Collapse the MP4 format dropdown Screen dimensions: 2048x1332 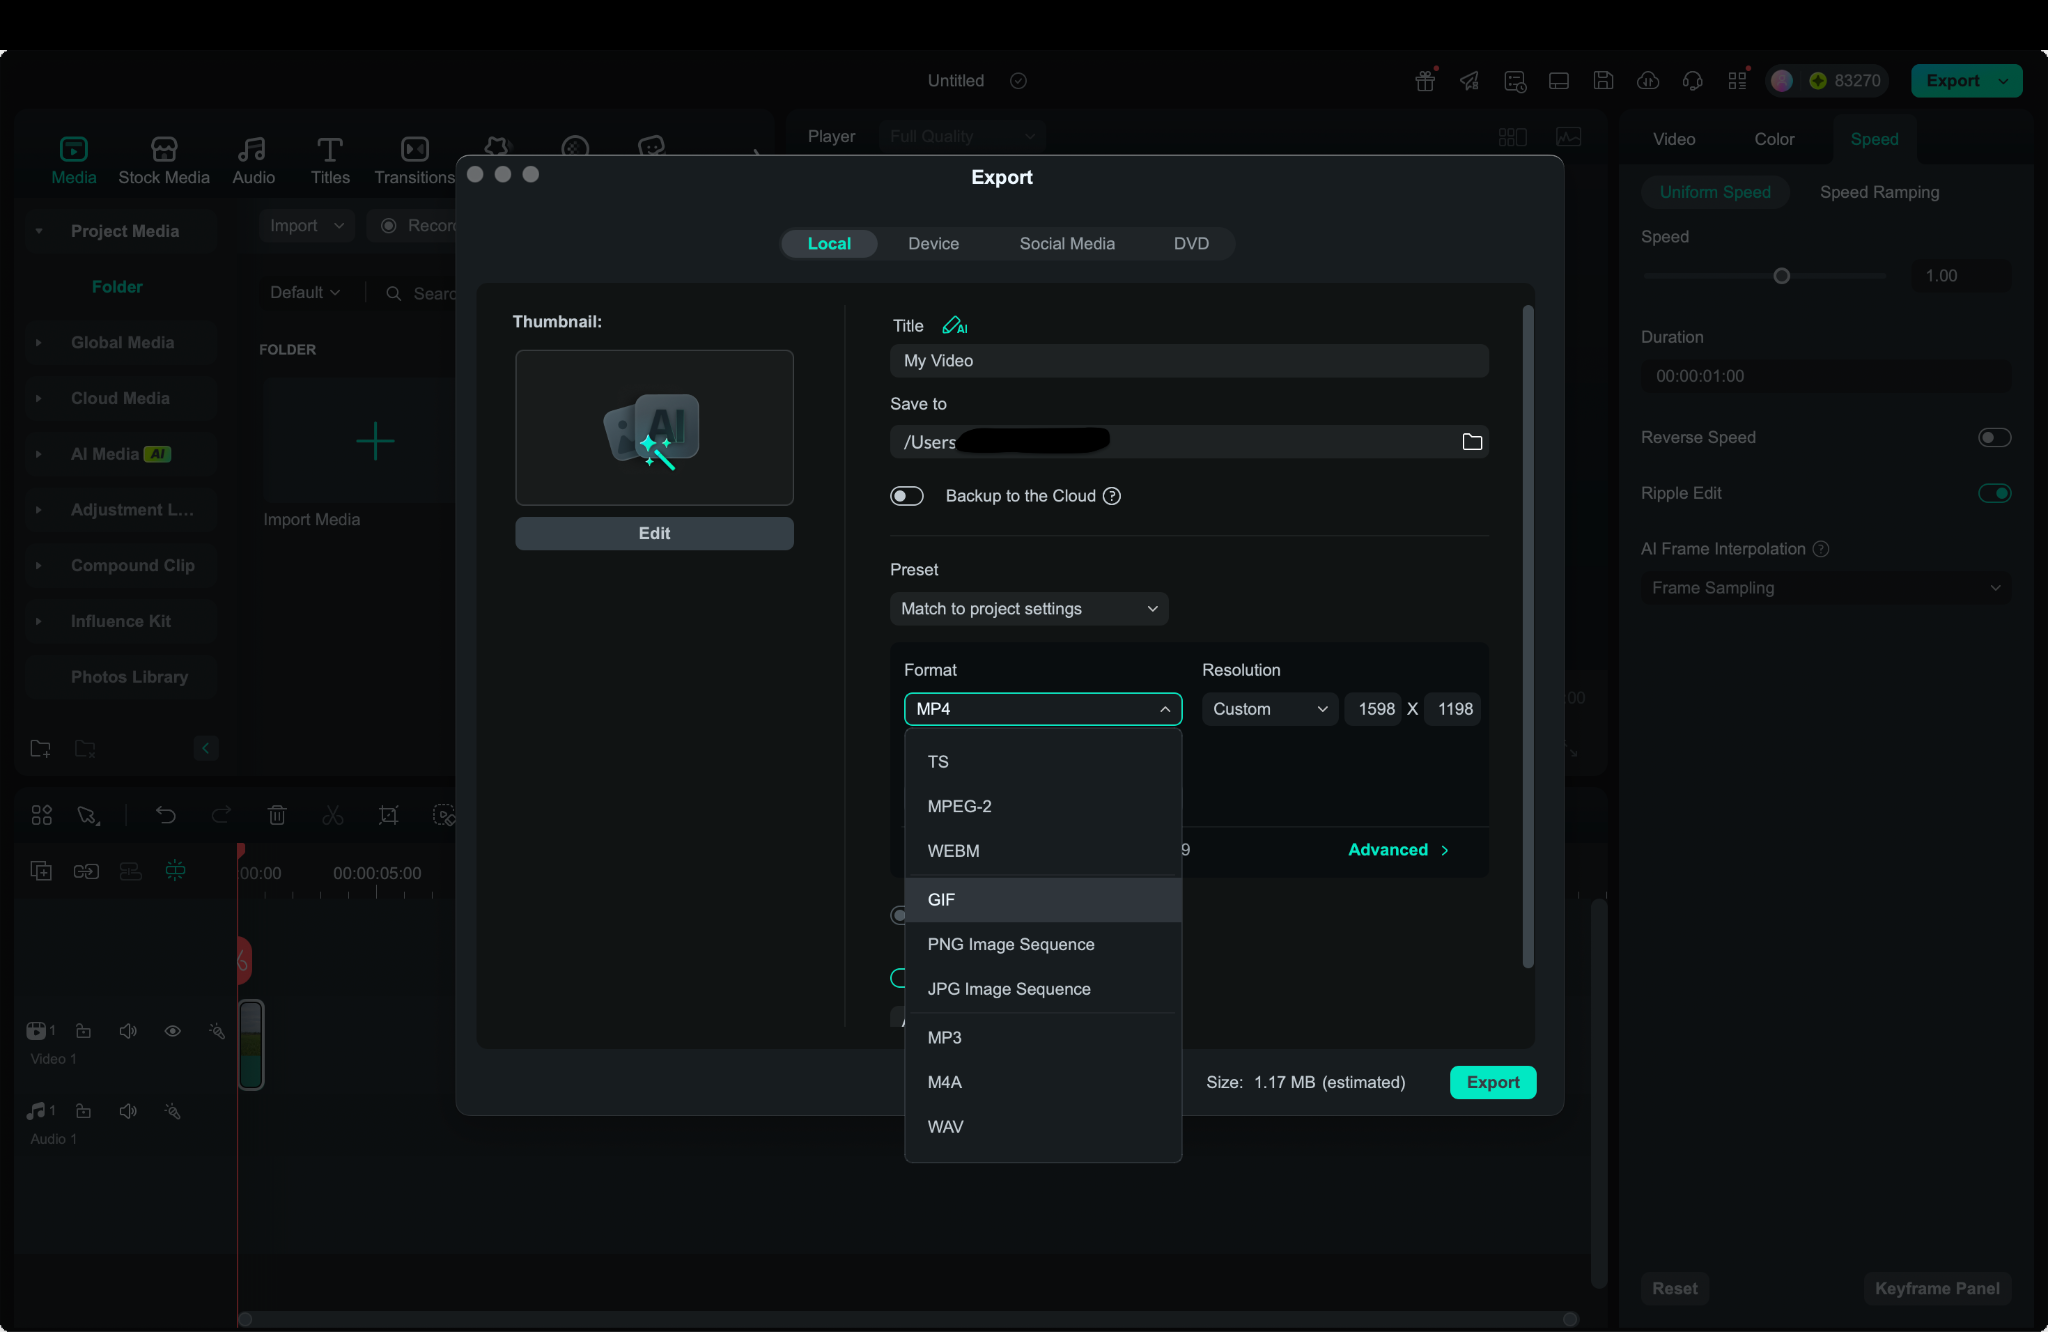point(1043,709)
